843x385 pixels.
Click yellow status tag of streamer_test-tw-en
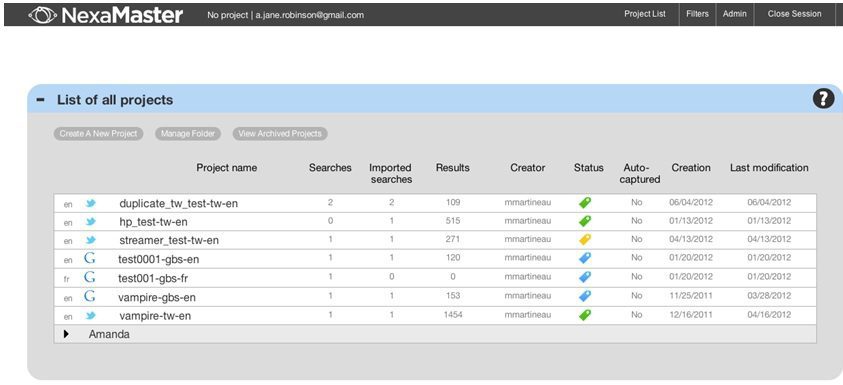[x=584, y=239]
